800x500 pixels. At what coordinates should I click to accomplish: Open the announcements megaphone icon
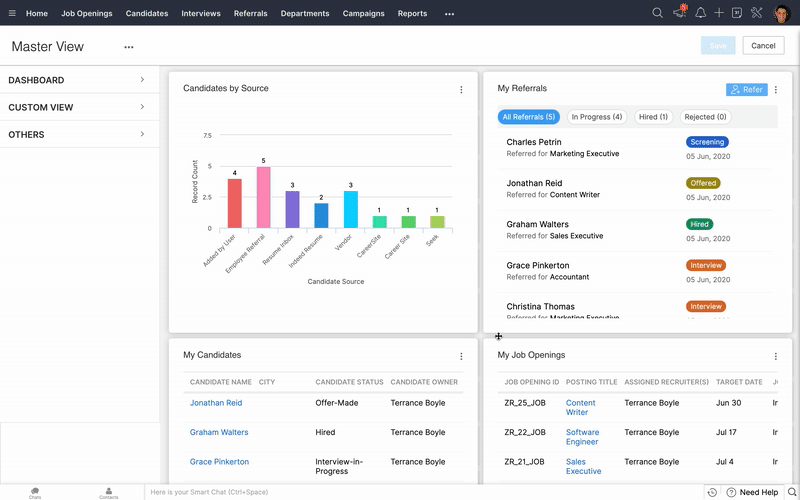[680, 12]
